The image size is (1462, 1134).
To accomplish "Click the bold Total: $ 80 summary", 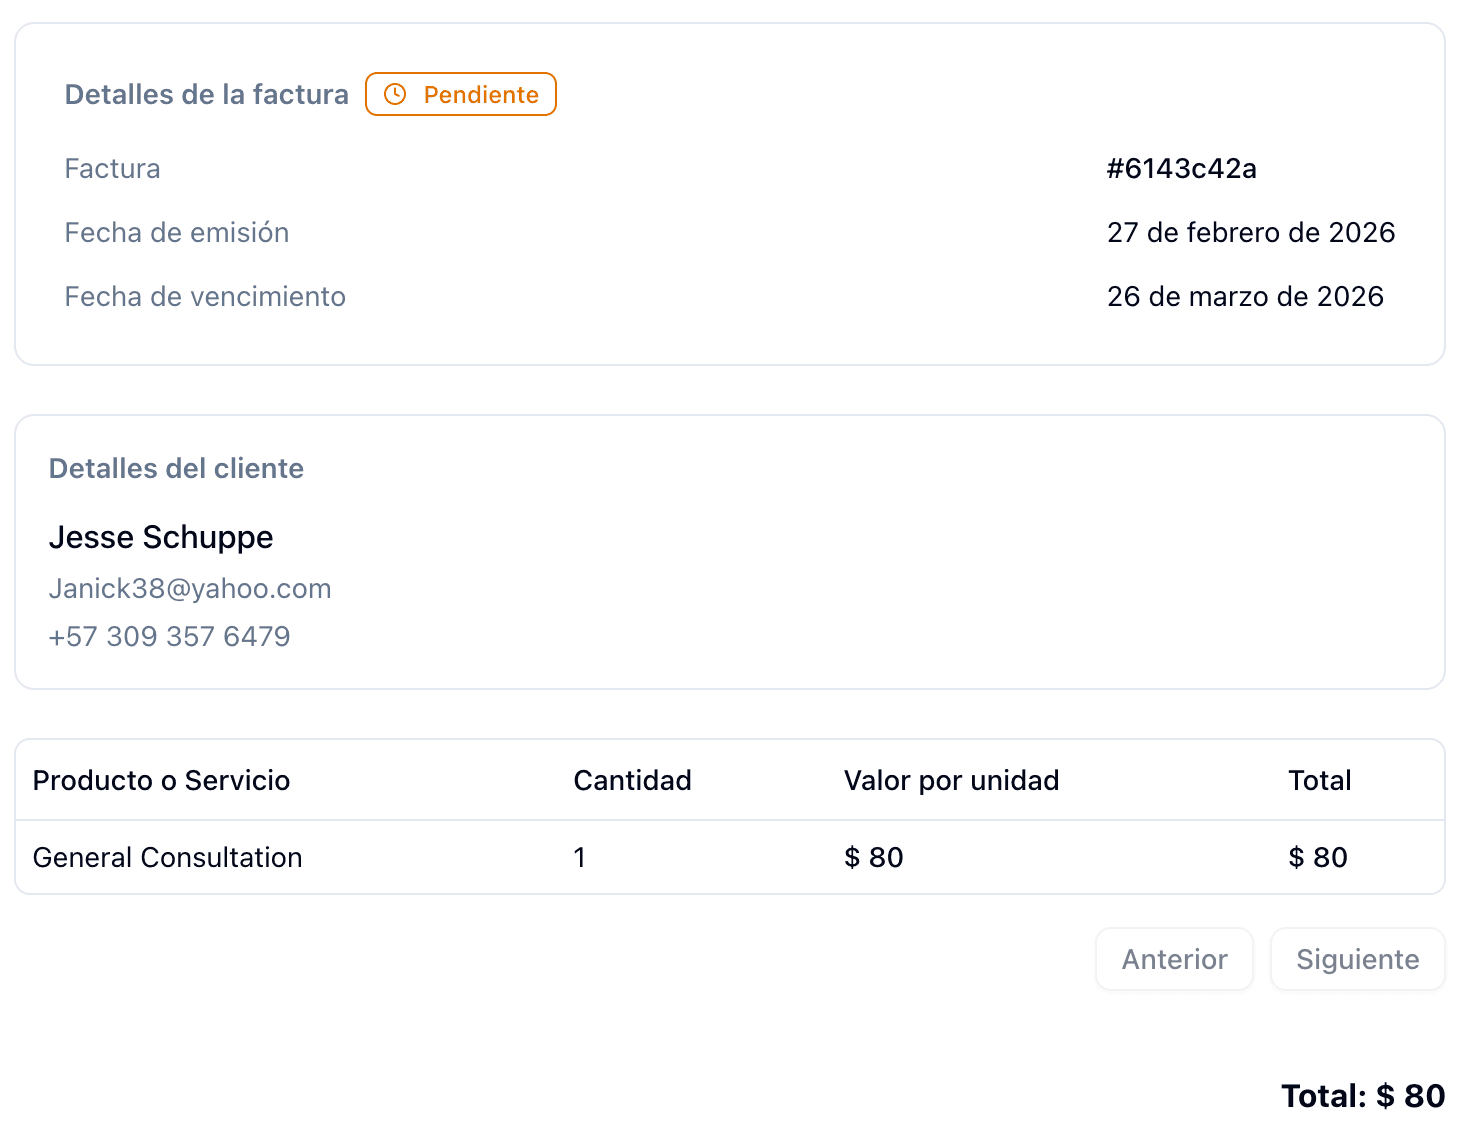I will 1362,1096.
